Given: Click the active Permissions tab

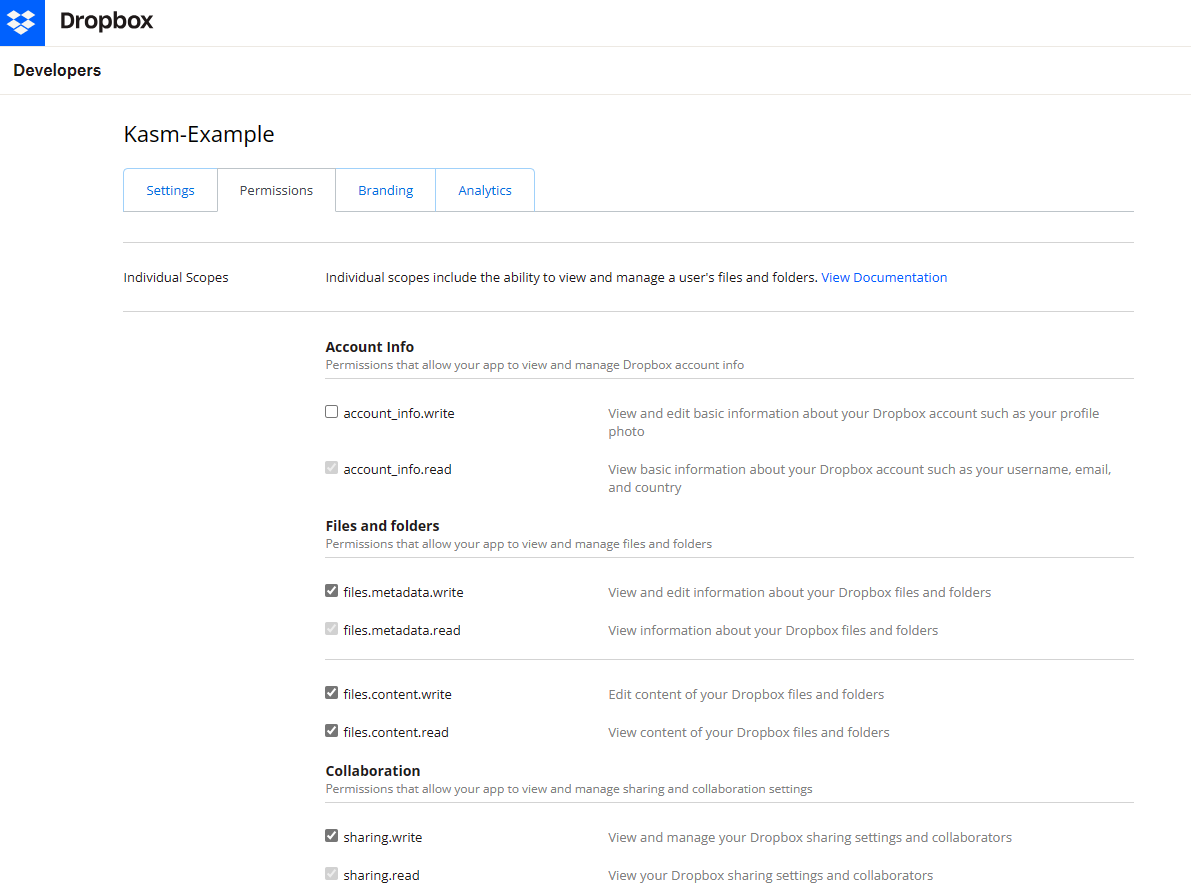Looking at the screenshot, I should click(x=276, y=190).
